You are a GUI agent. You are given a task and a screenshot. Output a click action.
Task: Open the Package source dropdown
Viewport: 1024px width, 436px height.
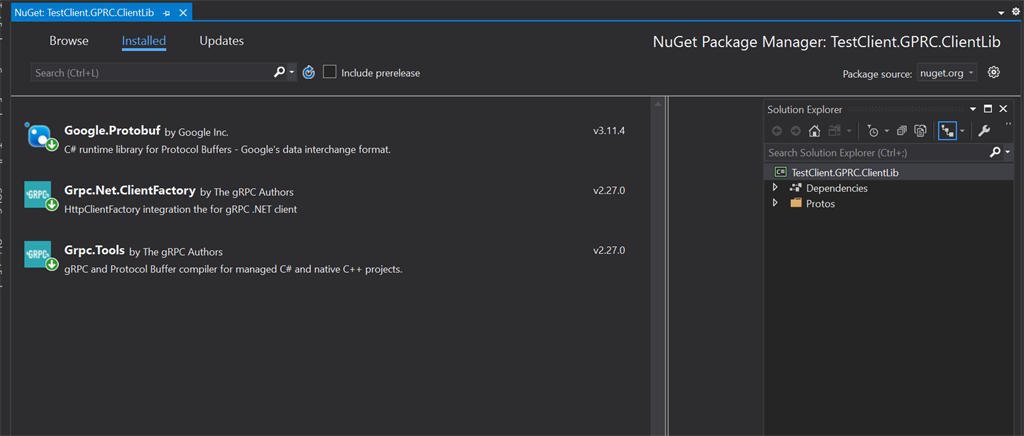(947, 73)
